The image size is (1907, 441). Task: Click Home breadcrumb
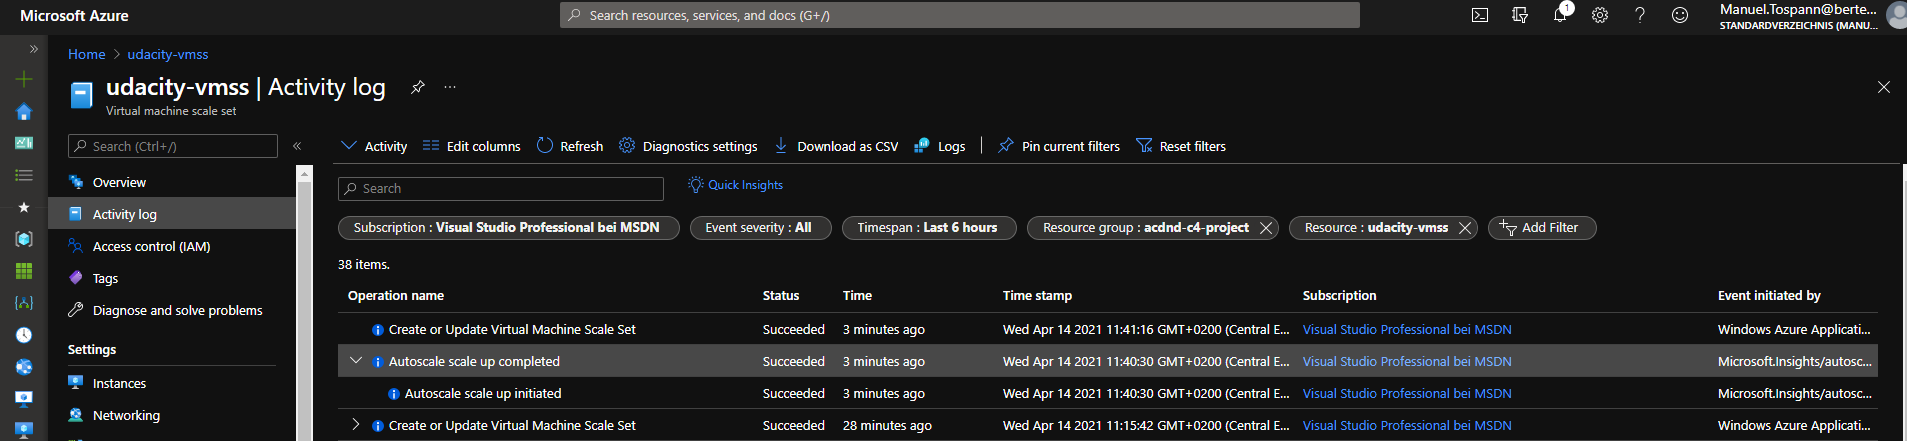click(86, 54)
